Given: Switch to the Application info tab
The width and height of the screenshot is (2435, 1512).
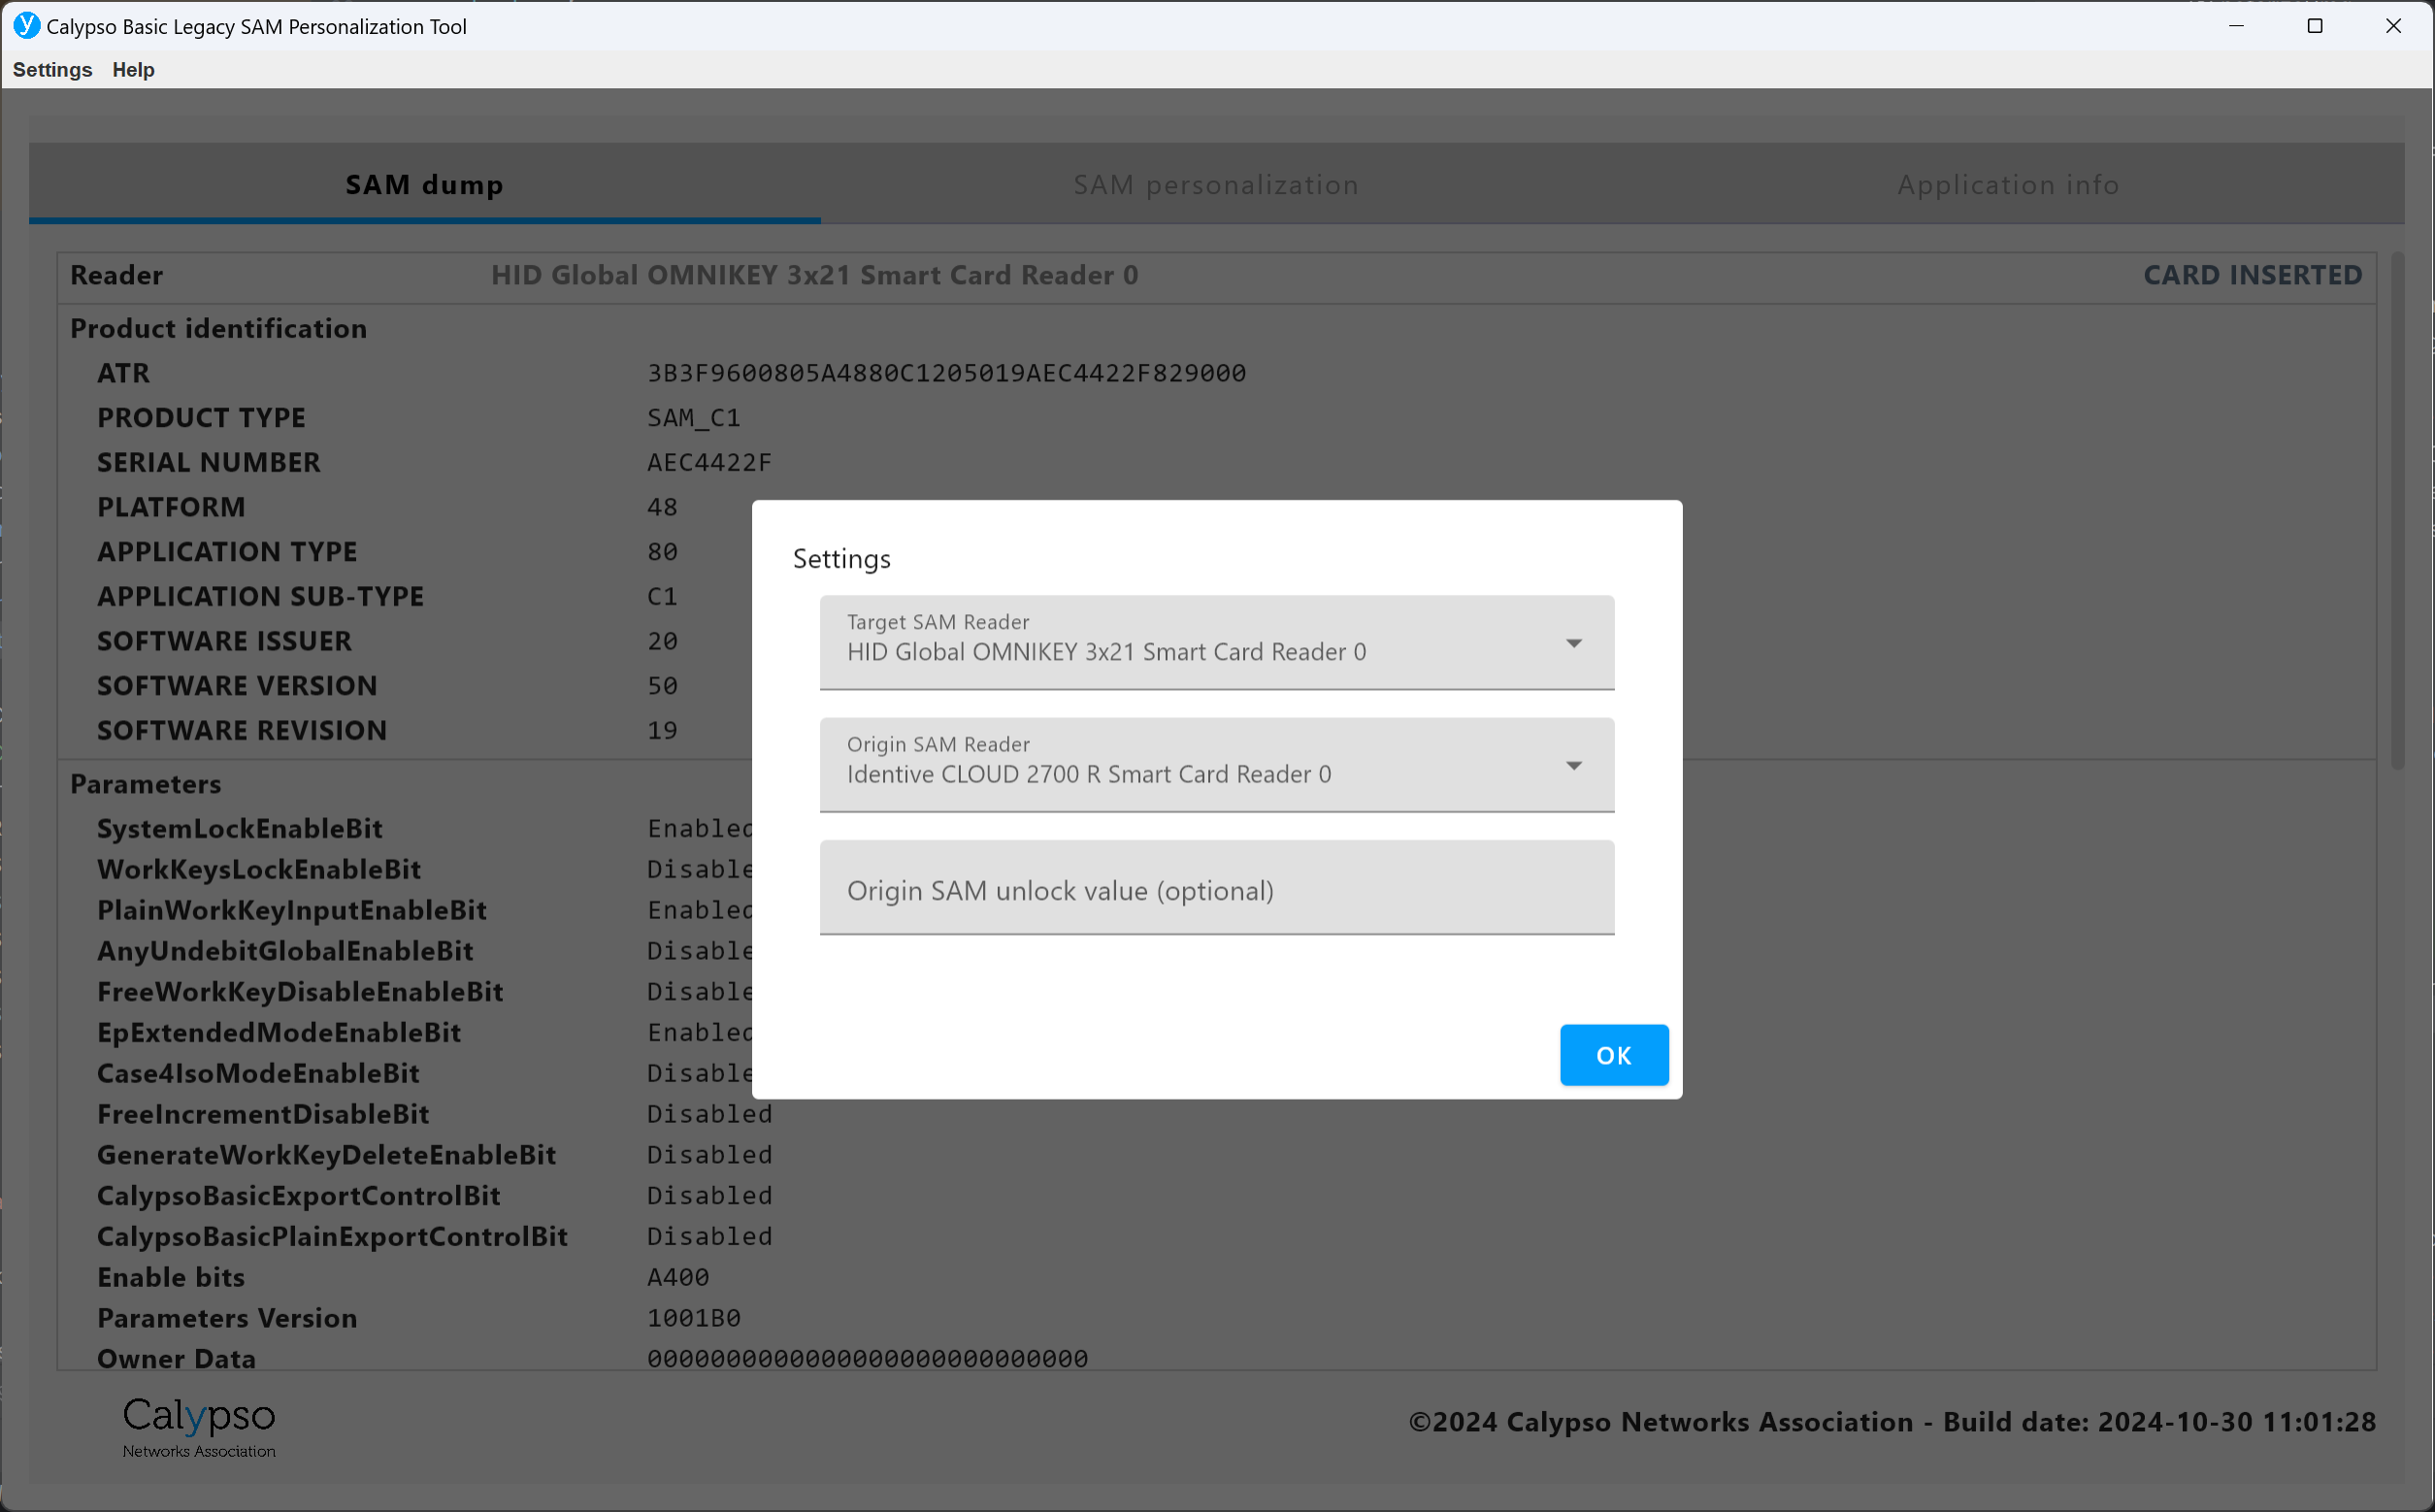Looking at the screenshot, I should point(2008,184).
